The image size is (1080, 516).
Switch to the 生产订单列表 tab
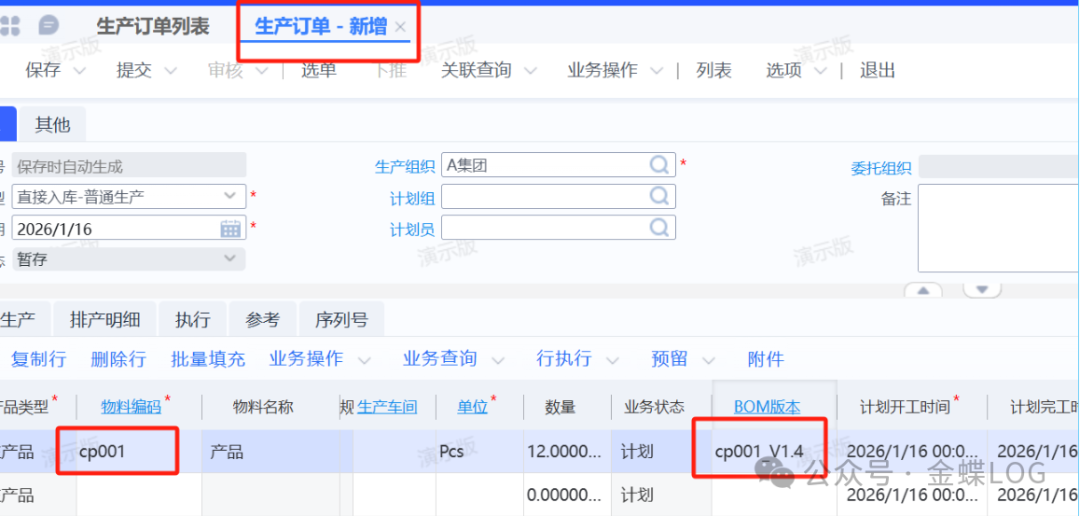152,27
